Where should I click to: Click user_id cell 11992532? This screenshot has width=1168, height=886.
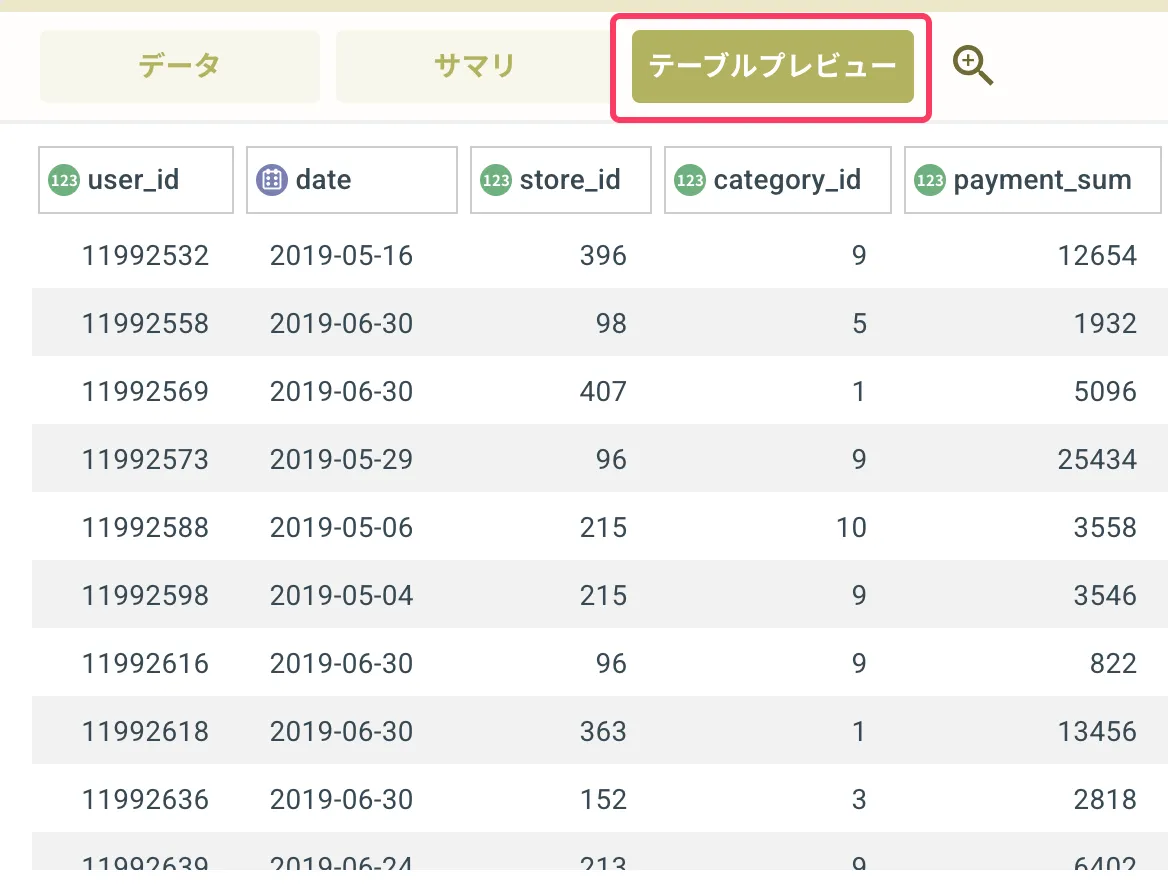(x=145, y=256)
